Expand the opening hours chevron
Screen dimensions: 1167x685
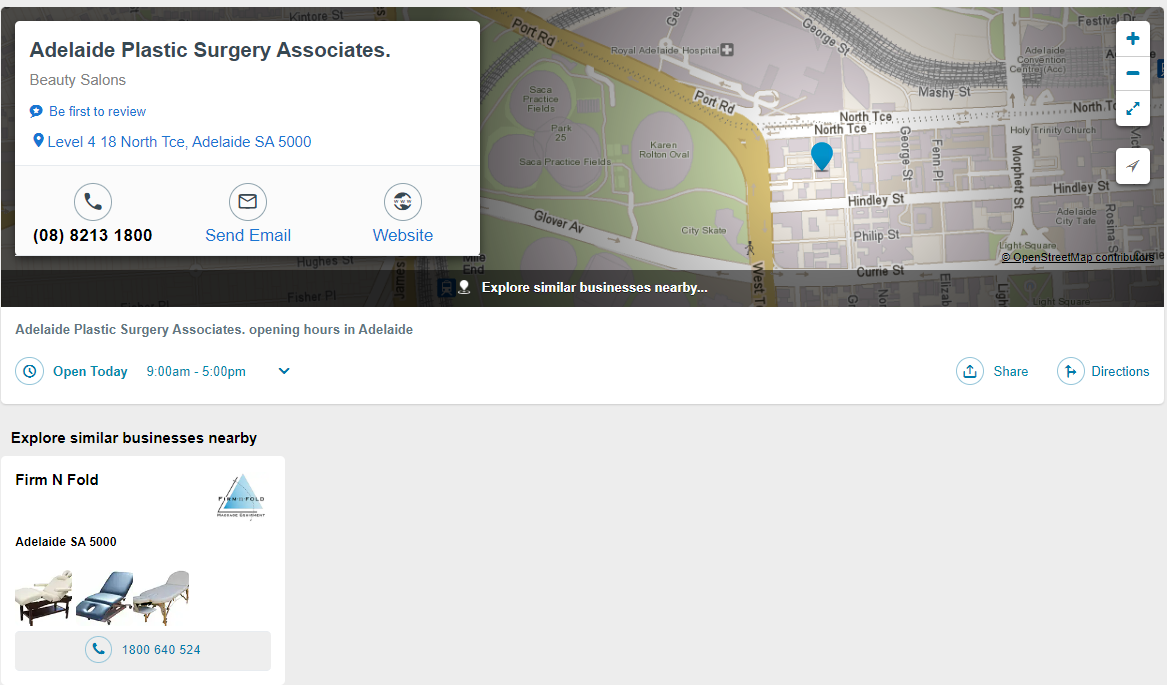coord(284,371)
